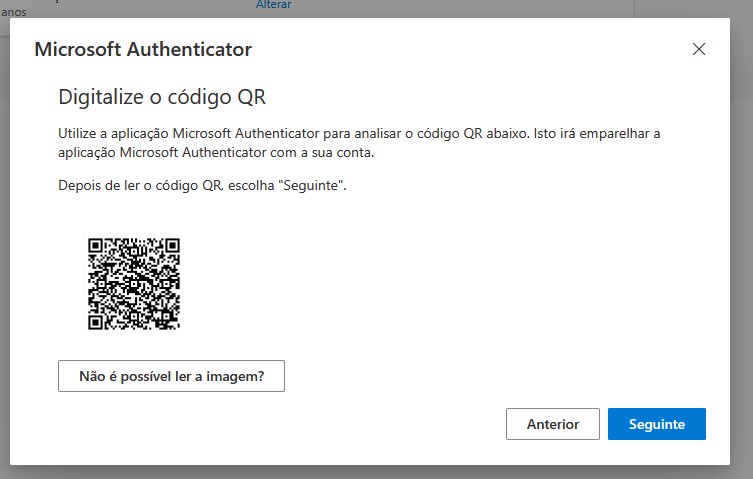Click the QR code's bottom-left finder square
The height and width of the screenshot is (479, 753).
[96, 321]
